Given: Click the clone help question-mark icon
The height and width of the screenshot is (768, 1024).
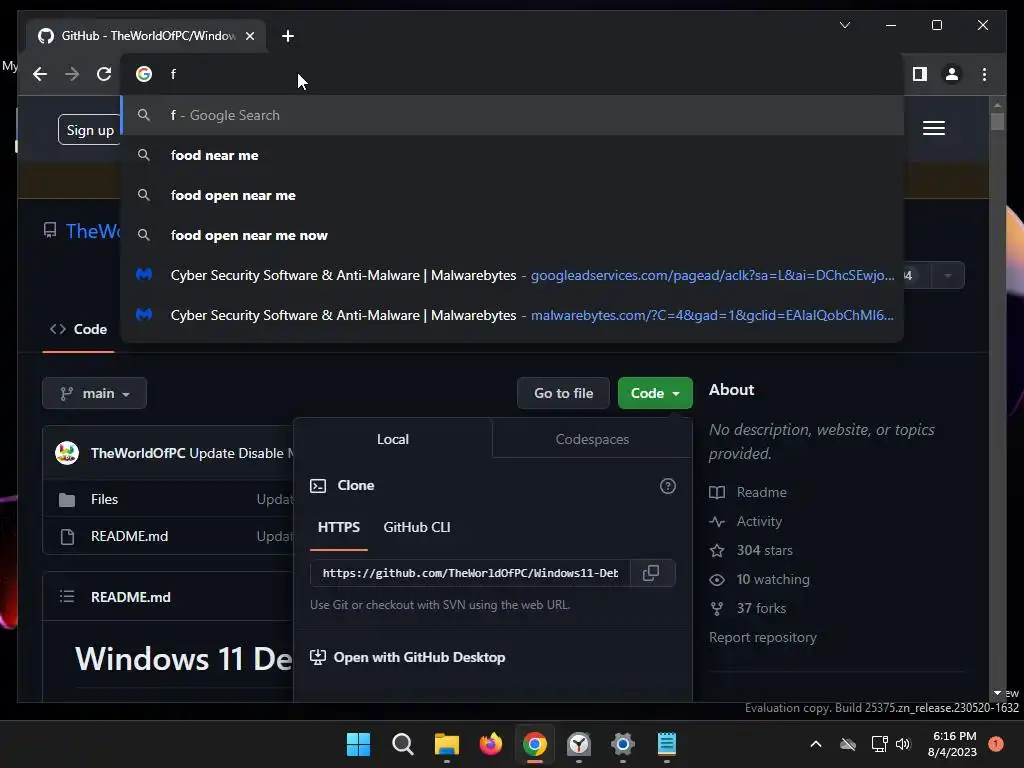Looking at the screenshot, I should (667, 486).
